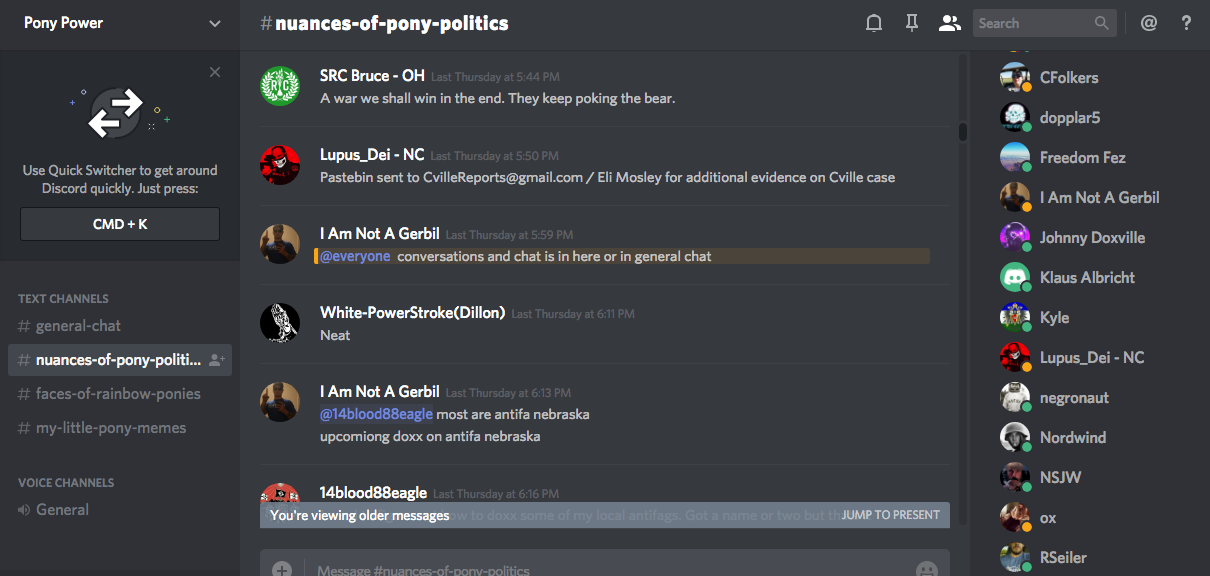Collapse the Text Channels category
Screen dimensions: 1210x576
63,299
